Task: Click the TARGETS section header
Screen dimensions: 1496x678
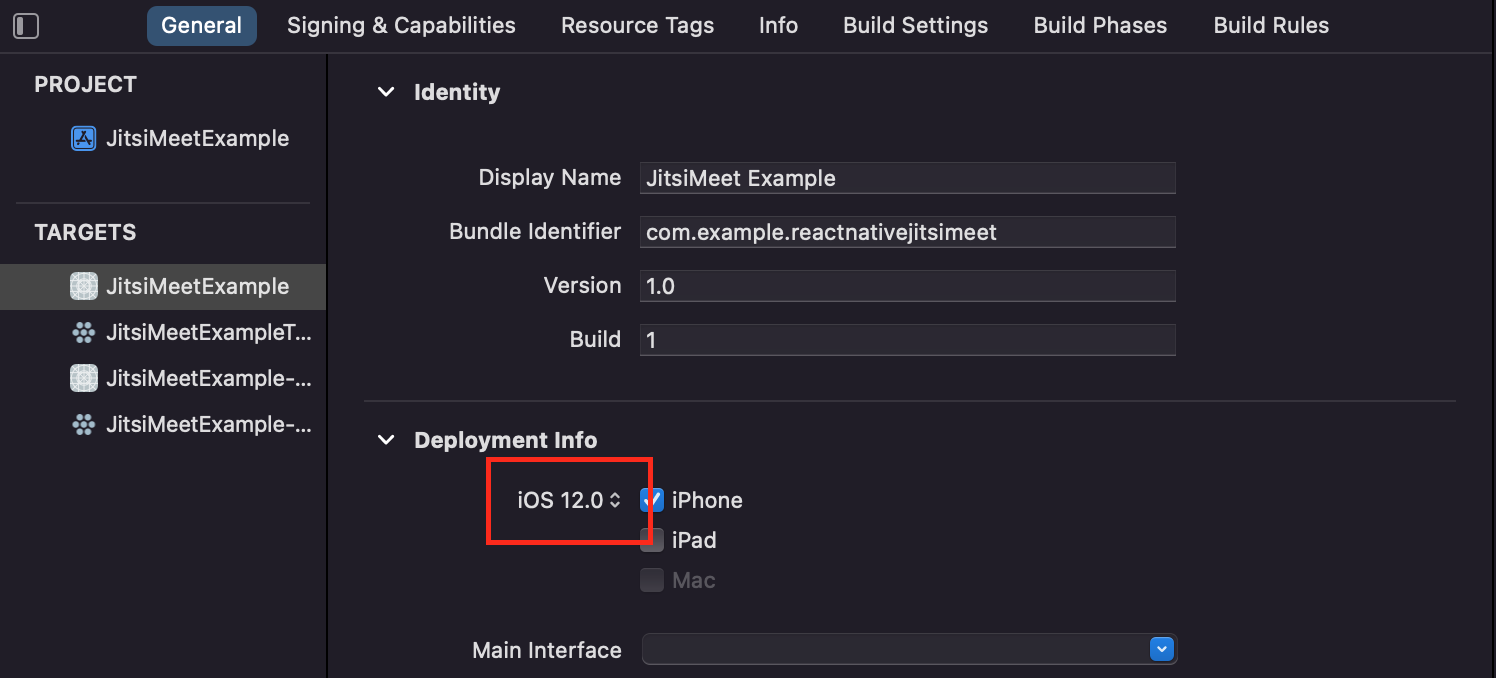Action: click(x=85, y=232)
